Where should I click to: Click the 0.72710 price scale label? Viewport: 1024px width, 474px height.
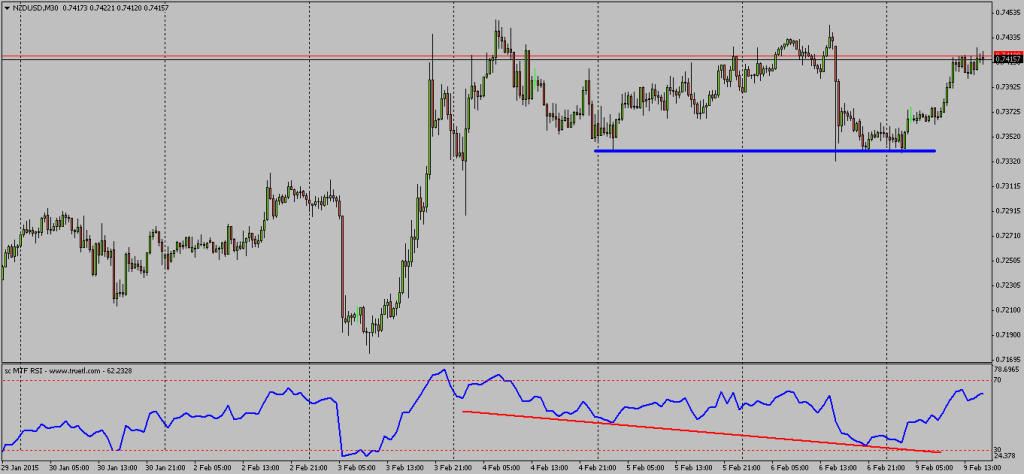[1008, 236]
